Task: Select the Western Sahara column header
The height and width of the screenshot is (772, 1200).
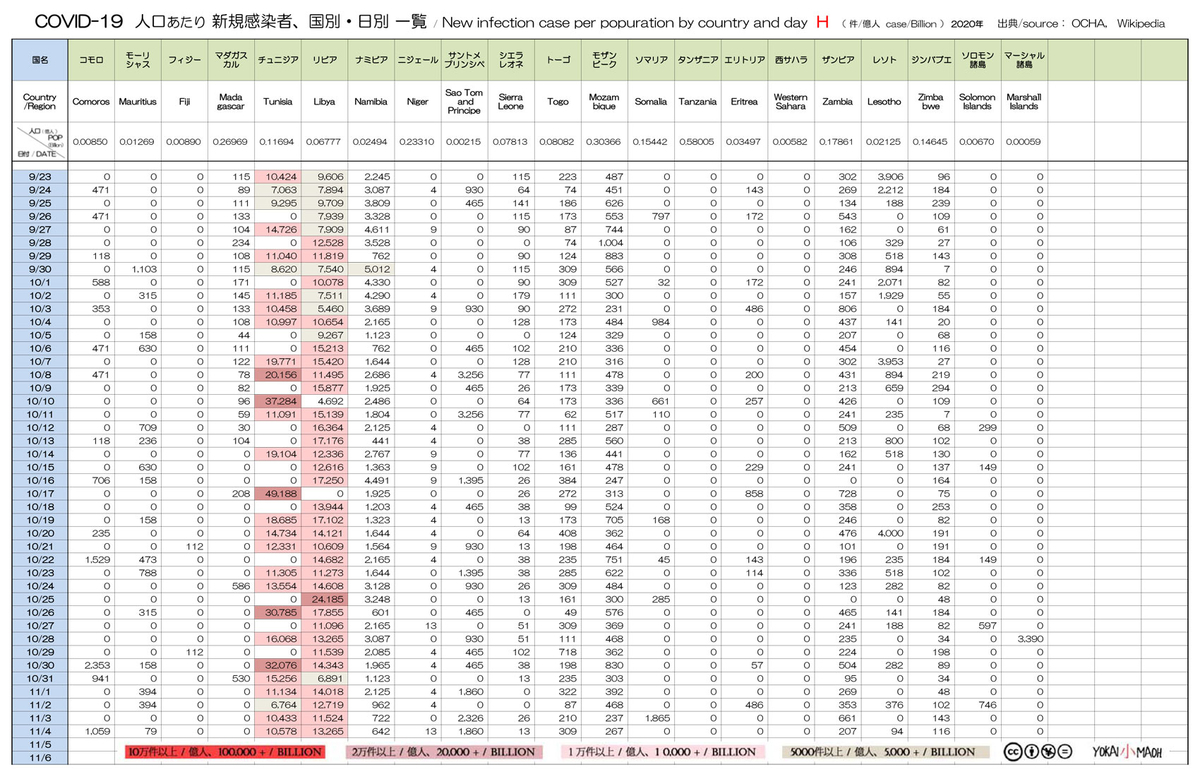Action: point(790,102)
